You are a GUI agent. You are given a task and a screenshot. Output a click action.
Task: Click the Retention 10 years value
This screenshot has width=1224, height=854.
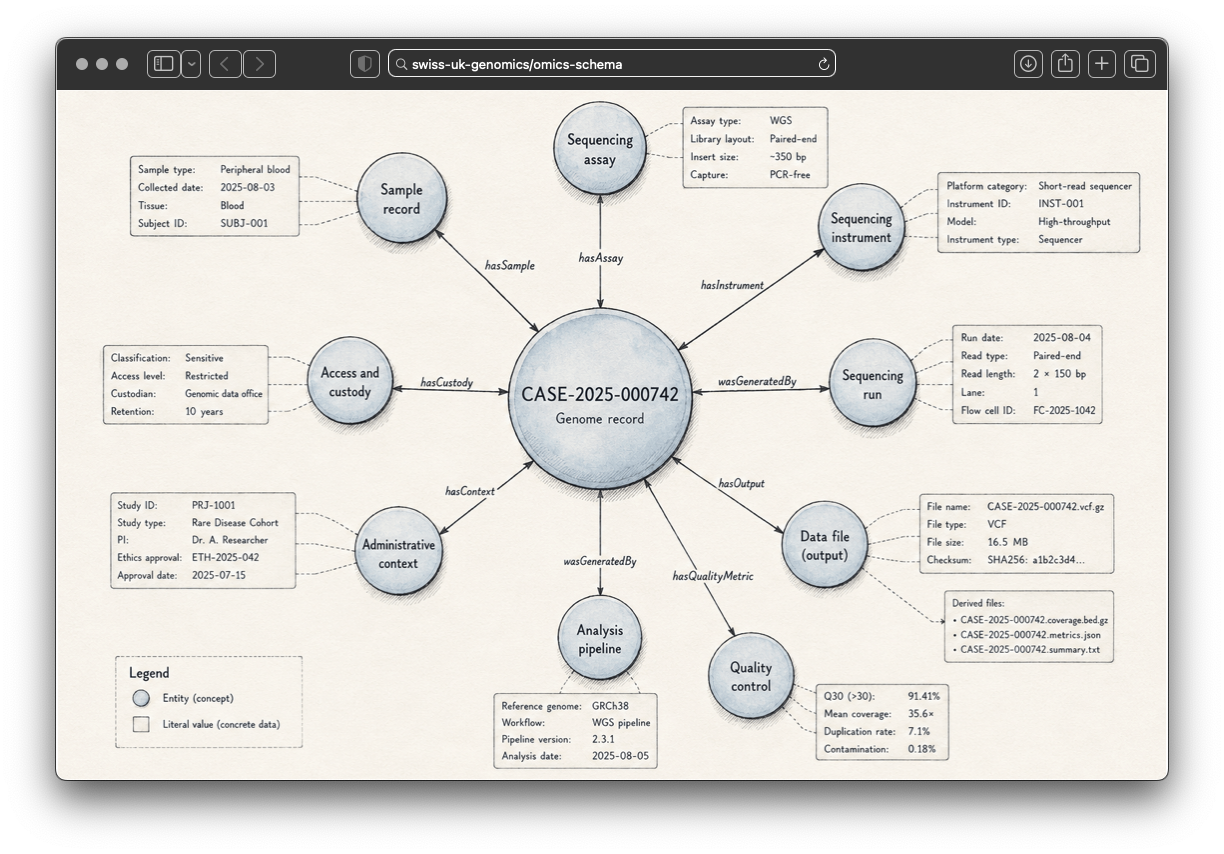tap(204, 412)
